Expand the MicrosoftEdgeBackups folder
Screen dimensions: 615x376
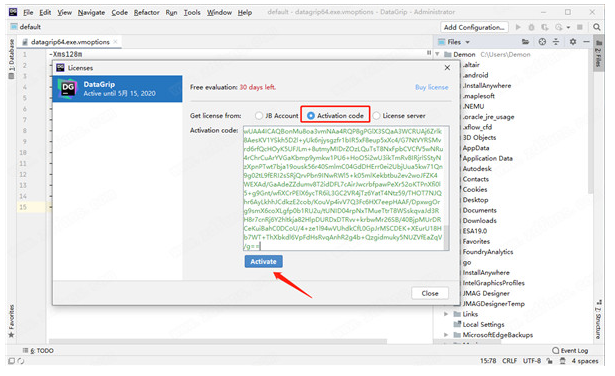click(446, 335)
